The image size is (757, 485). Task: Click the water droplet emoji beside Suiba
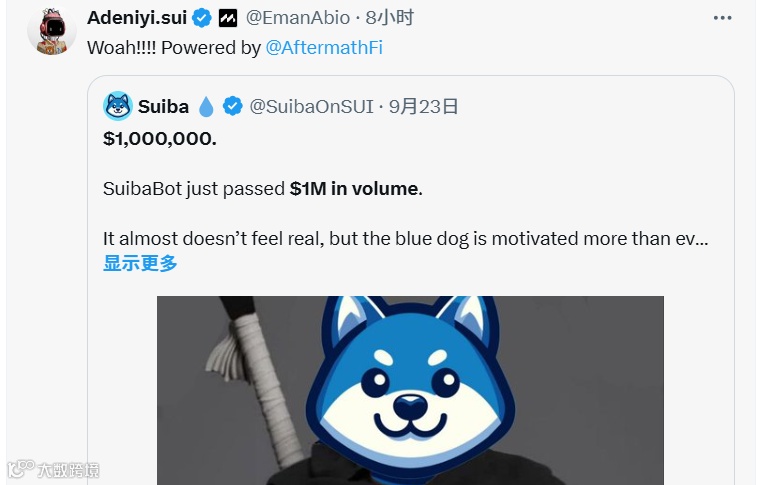tap(206, 107)
